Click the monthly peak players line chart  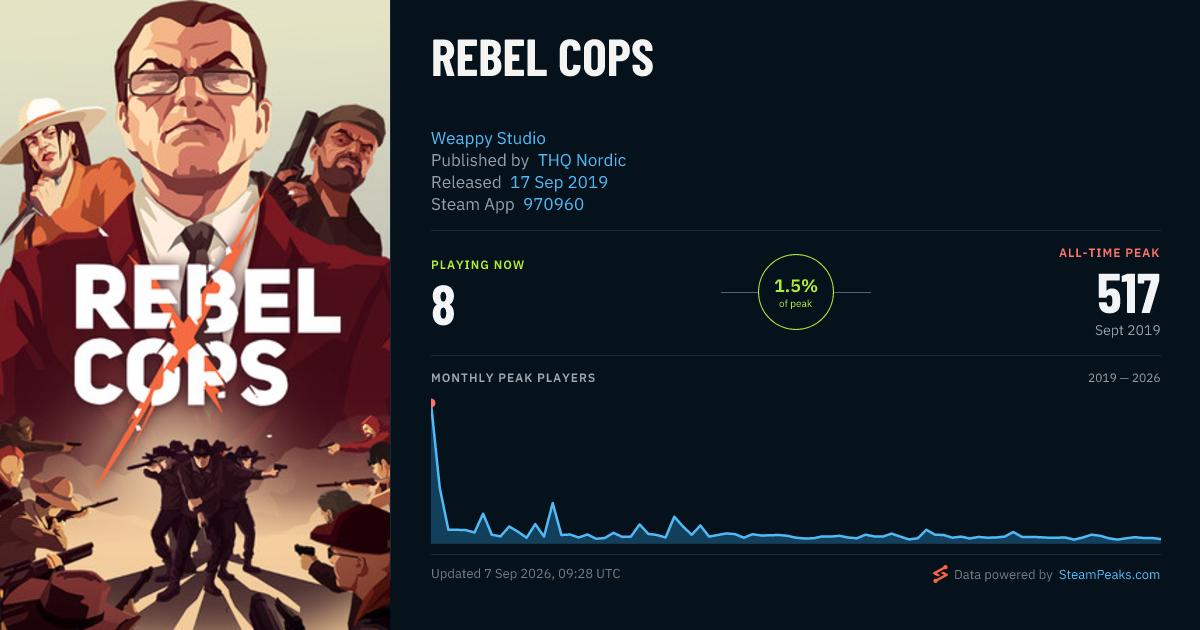click(796, 472)
